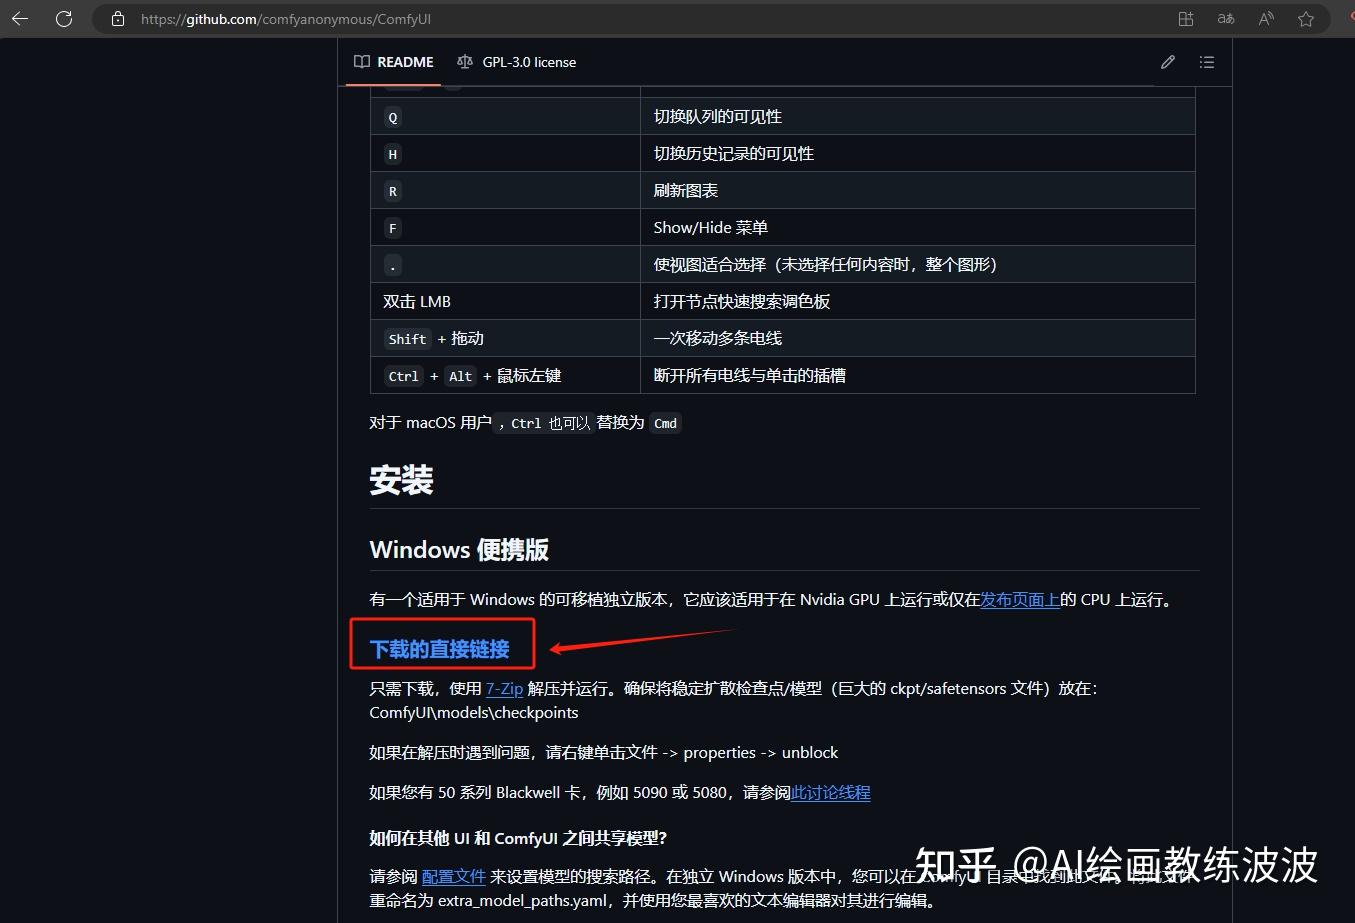Screen dimensions: 1355x923
Task: Open the 配置文件 configuration file link
Action: pyautogui.click(x=454, y=876)
